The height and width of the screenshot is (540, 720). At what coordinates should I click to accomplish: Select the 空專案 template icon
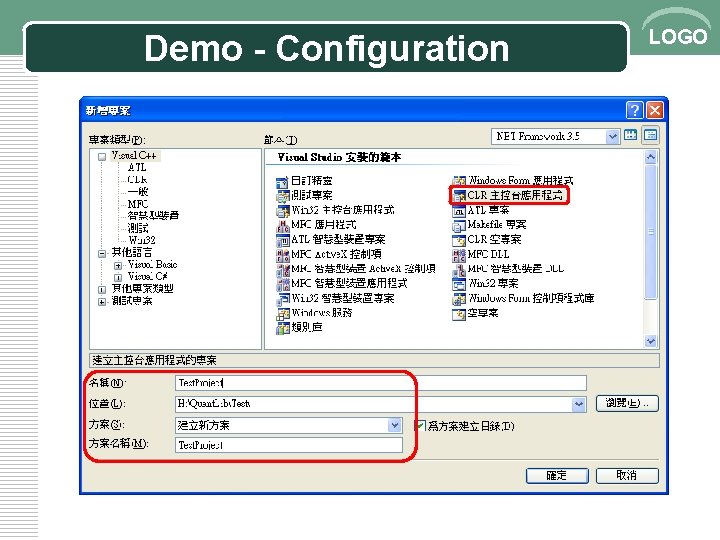point(458,314)
